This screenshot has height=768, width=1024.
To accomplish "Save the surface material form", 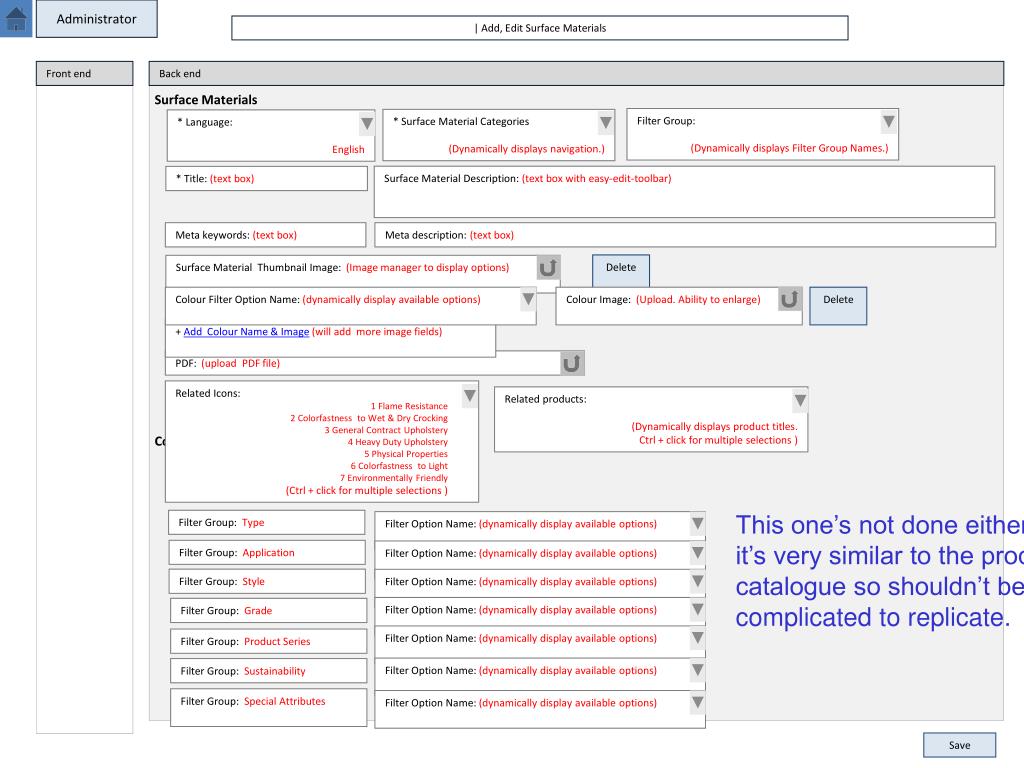I will pos(959,745).
